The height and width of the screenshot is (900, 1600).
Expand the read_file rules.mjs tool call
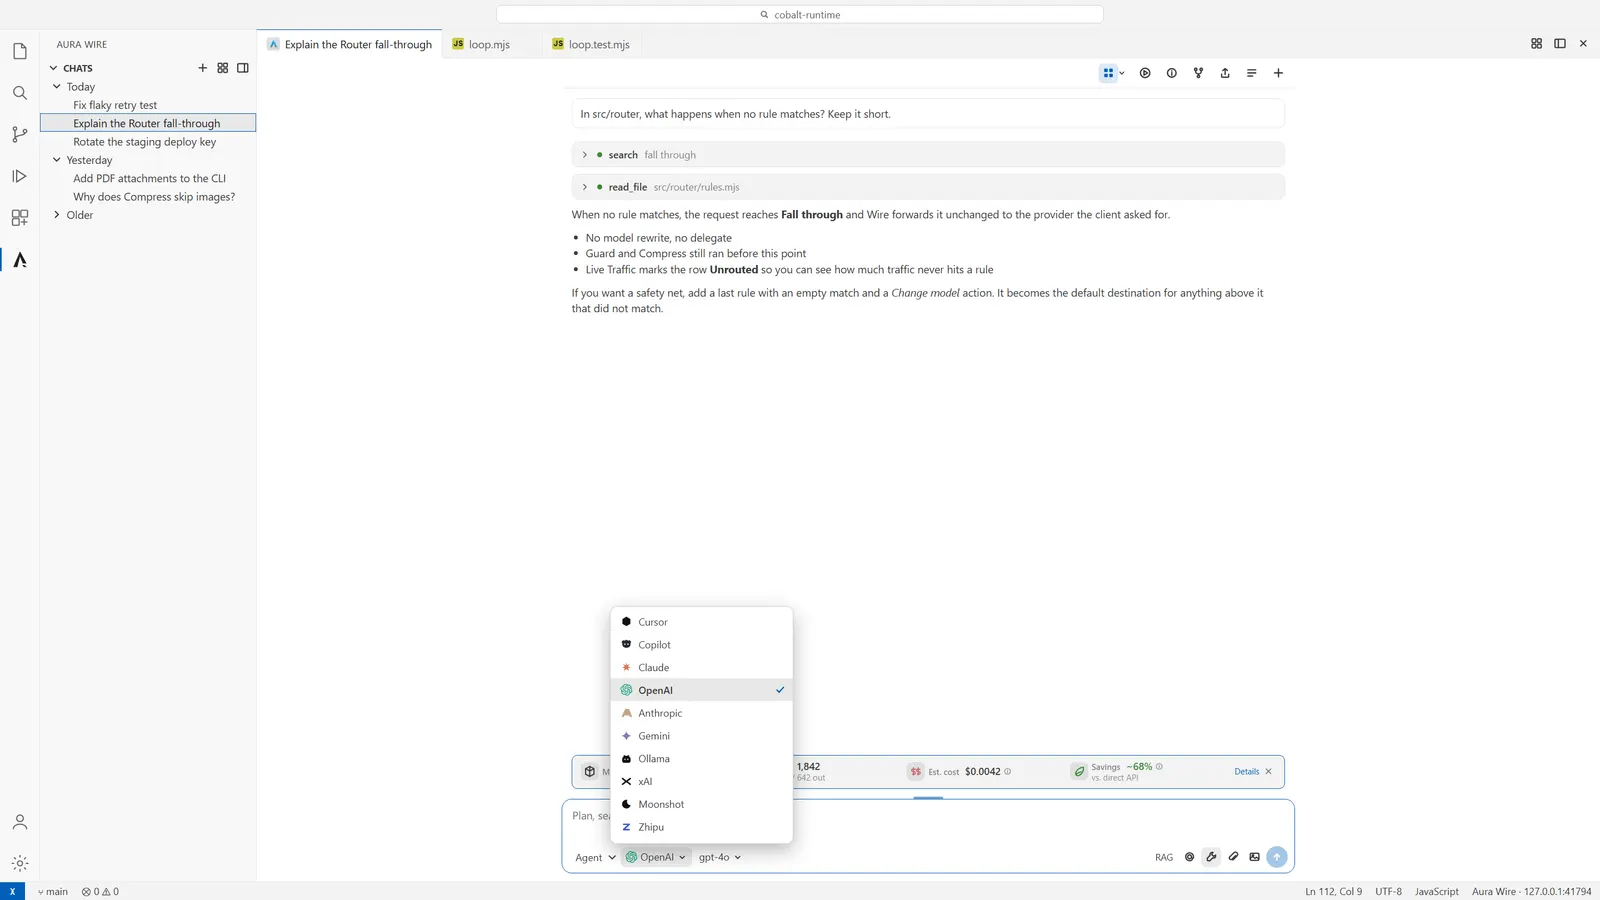[x=927, y=187]
